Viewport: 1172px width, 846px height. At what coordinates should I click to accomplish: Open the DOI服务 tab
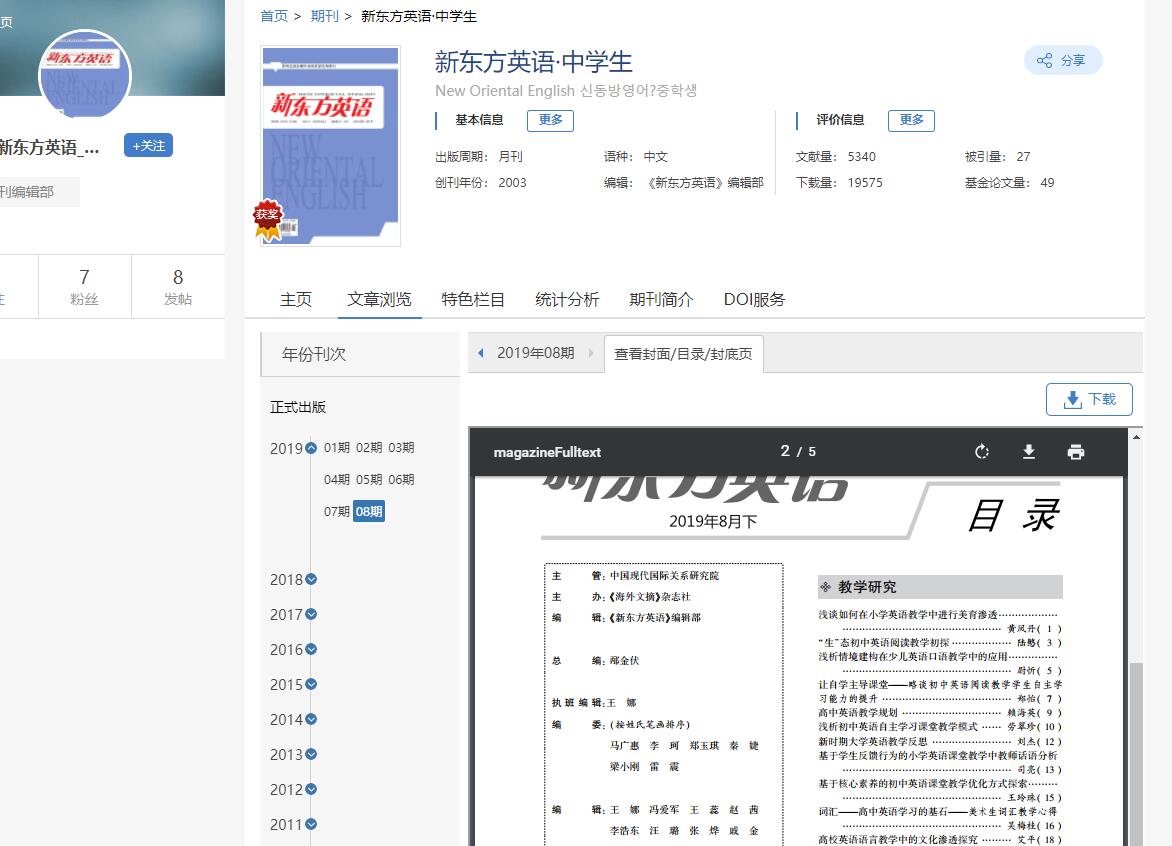(x=754, y=300)
